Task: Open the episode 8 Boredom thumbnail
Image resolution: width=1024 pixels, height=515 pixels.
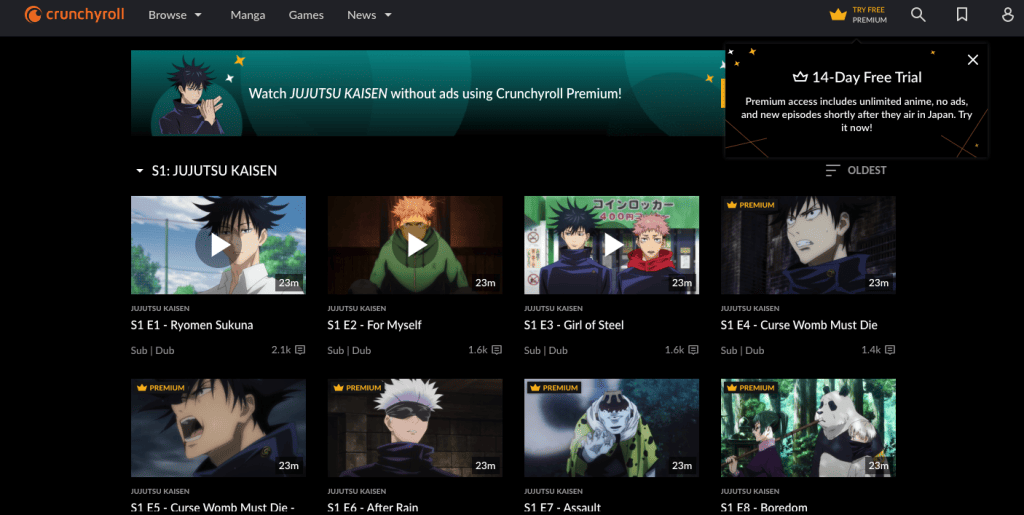Action: click(808, 428)
